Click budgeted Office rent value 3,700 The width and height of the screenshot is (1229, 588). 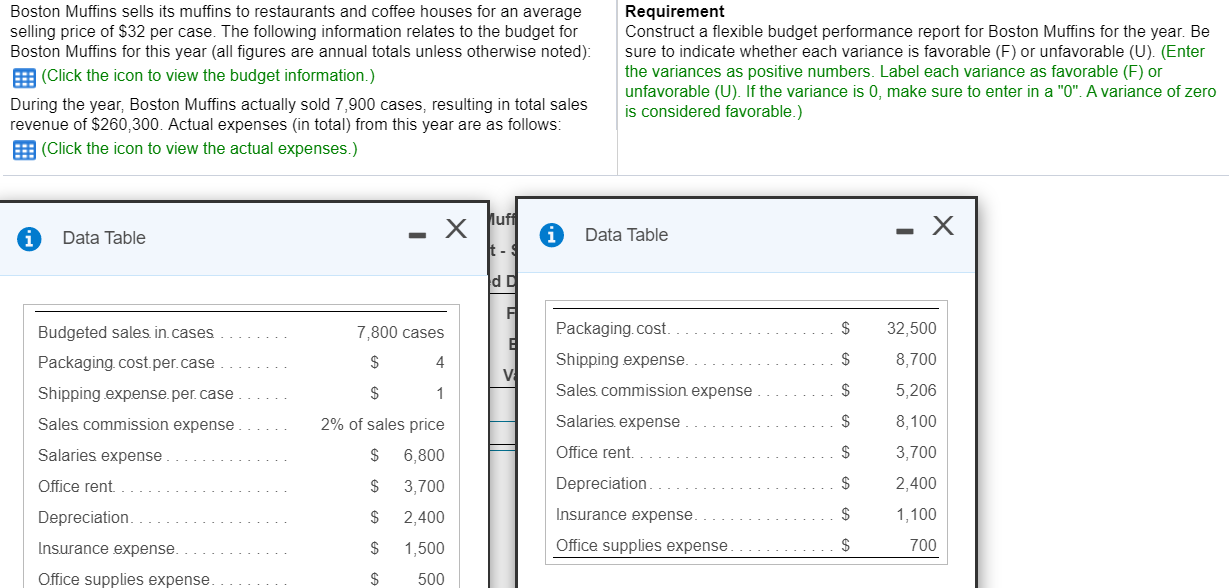[424, 487]
